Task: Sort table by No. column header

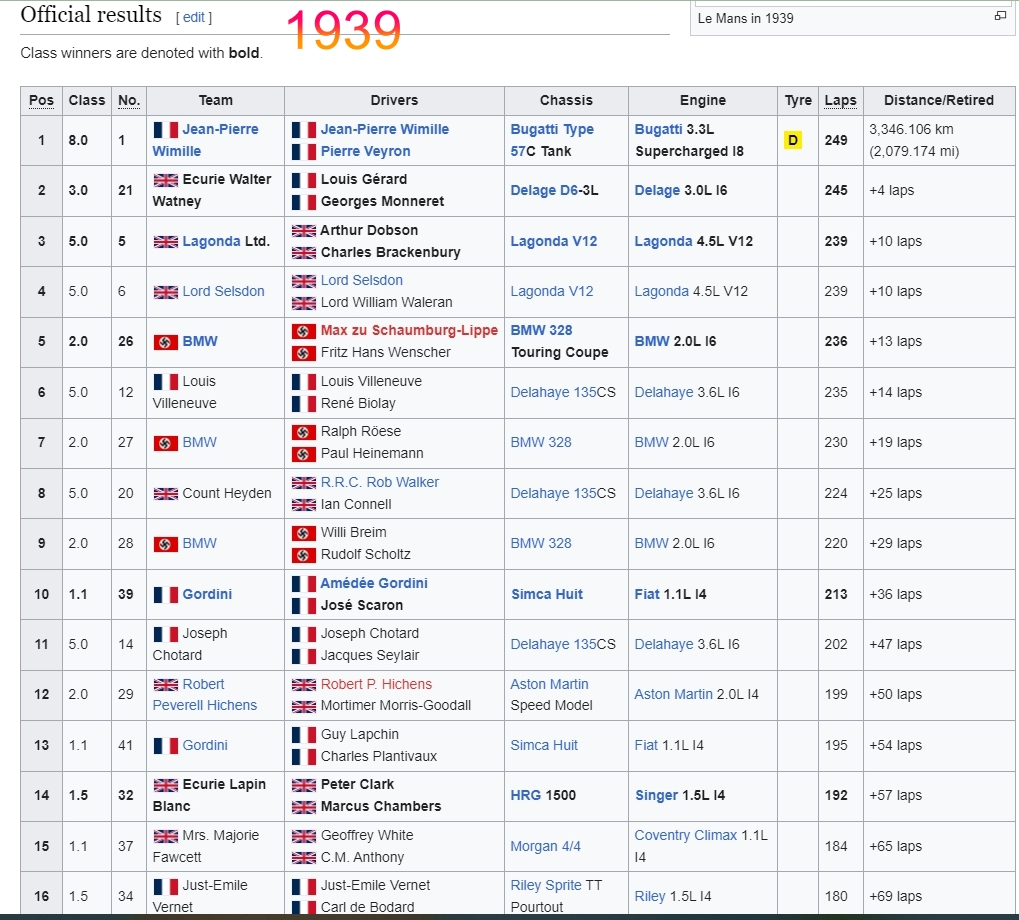Action: pyautogui.click(x=129, y=101)
